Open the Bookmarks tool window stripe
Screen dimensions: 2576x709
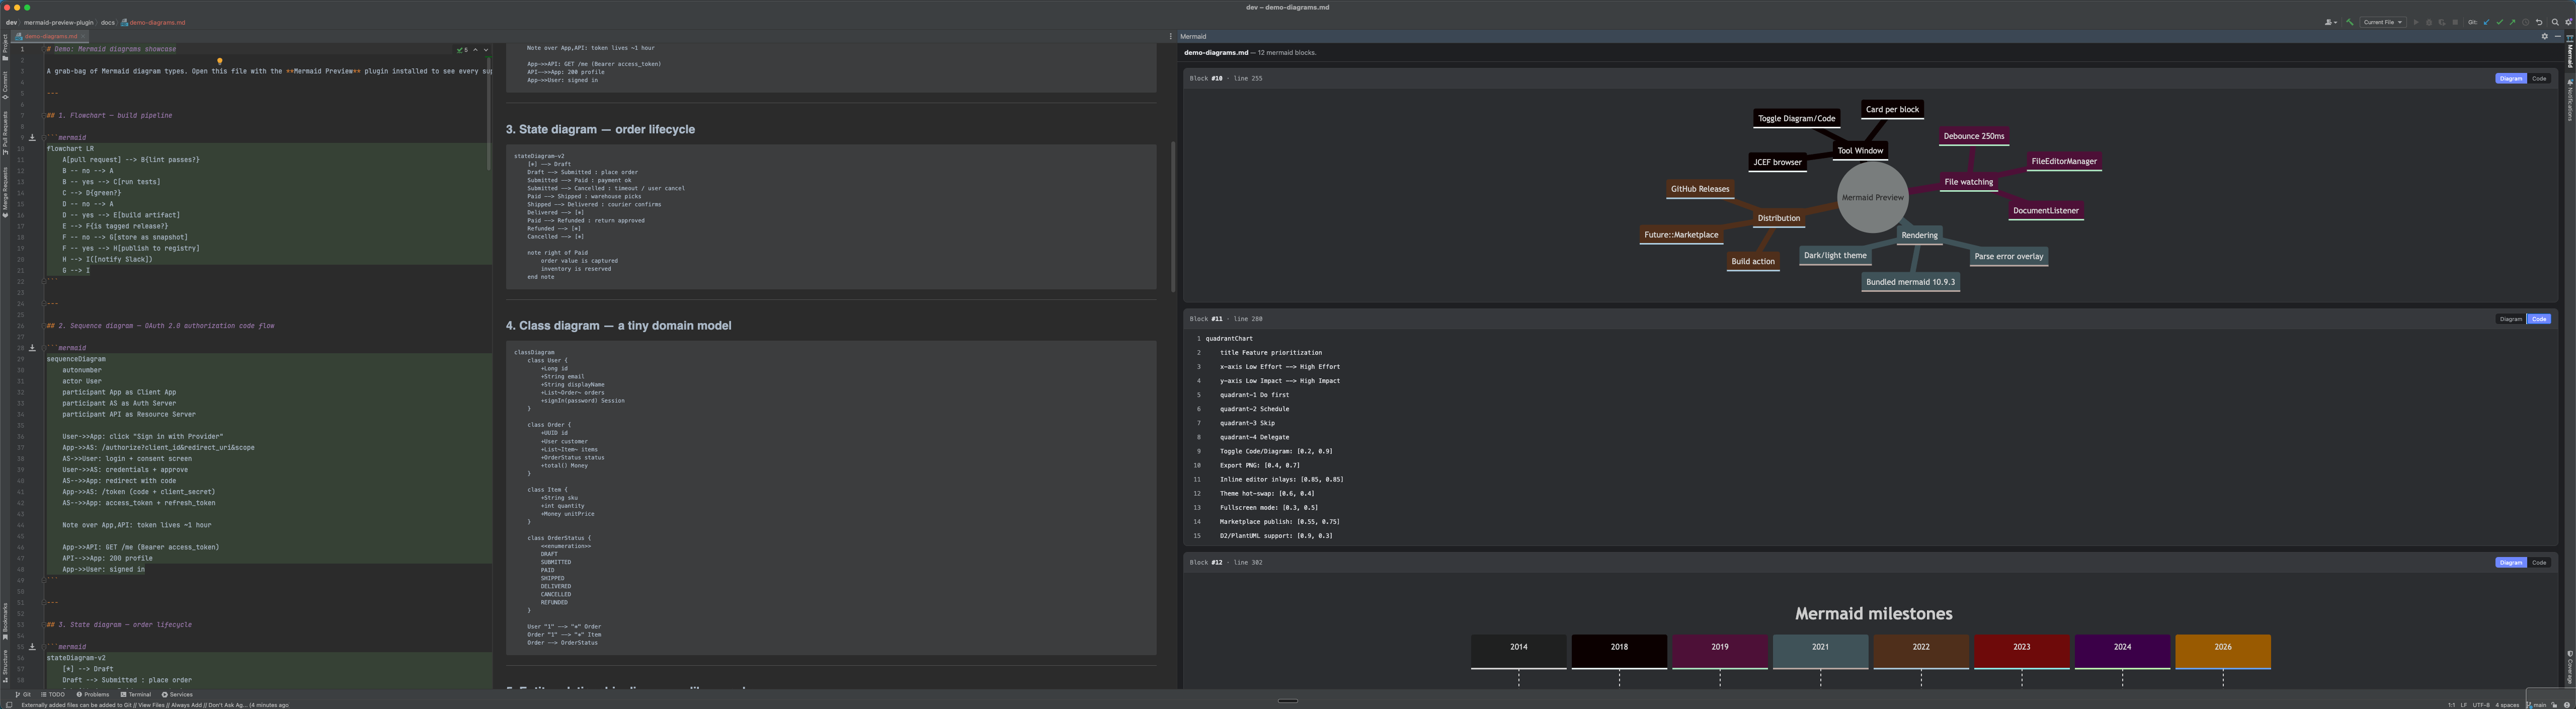point(5,621)
